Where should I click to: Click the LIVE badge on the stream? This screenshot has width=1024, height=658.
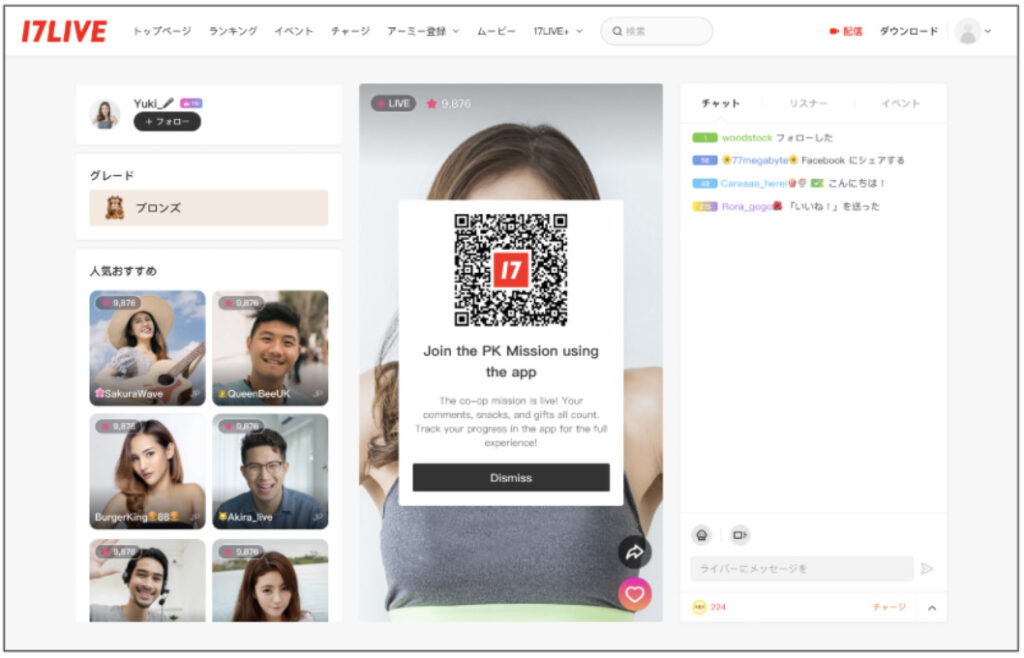393,103
